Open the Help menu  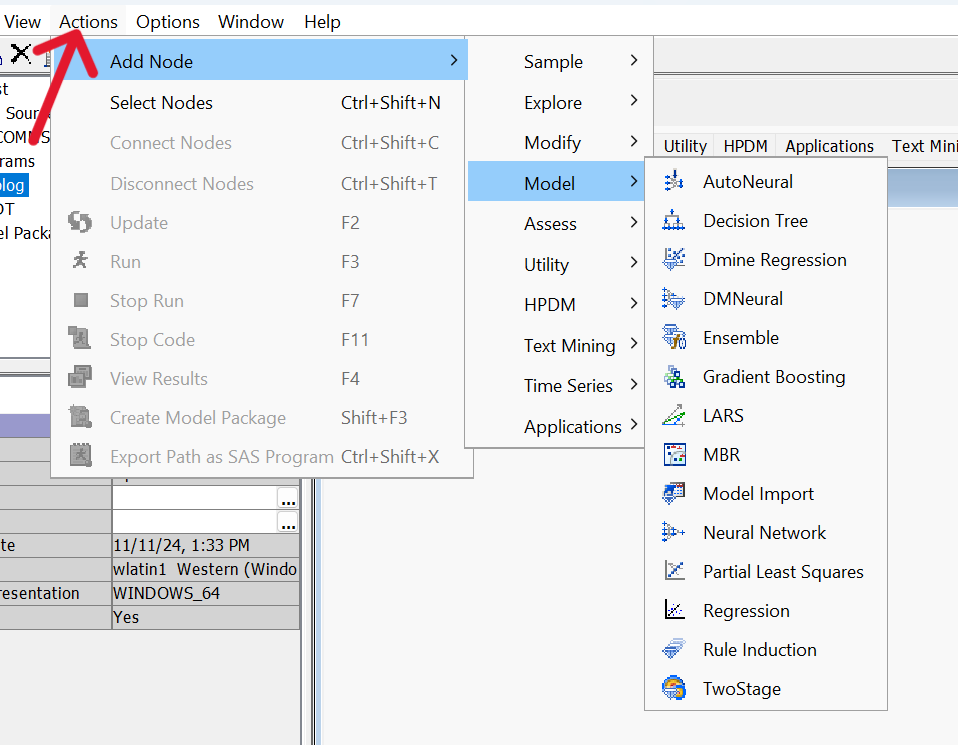(x=322, y=22)
